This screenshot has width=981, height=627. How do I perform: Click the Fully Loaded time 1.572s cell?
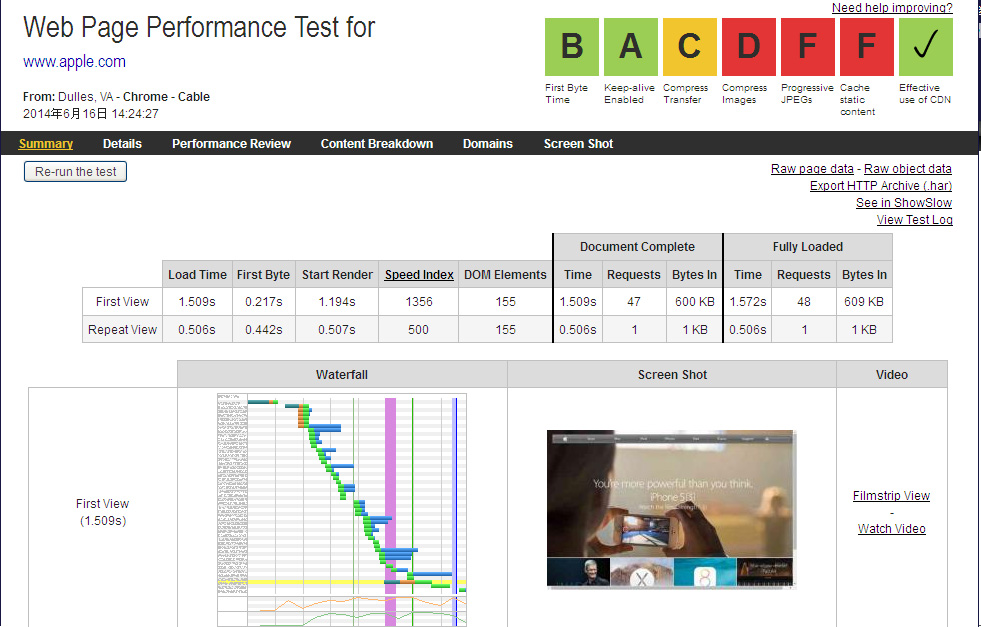(x=748, y=302)
